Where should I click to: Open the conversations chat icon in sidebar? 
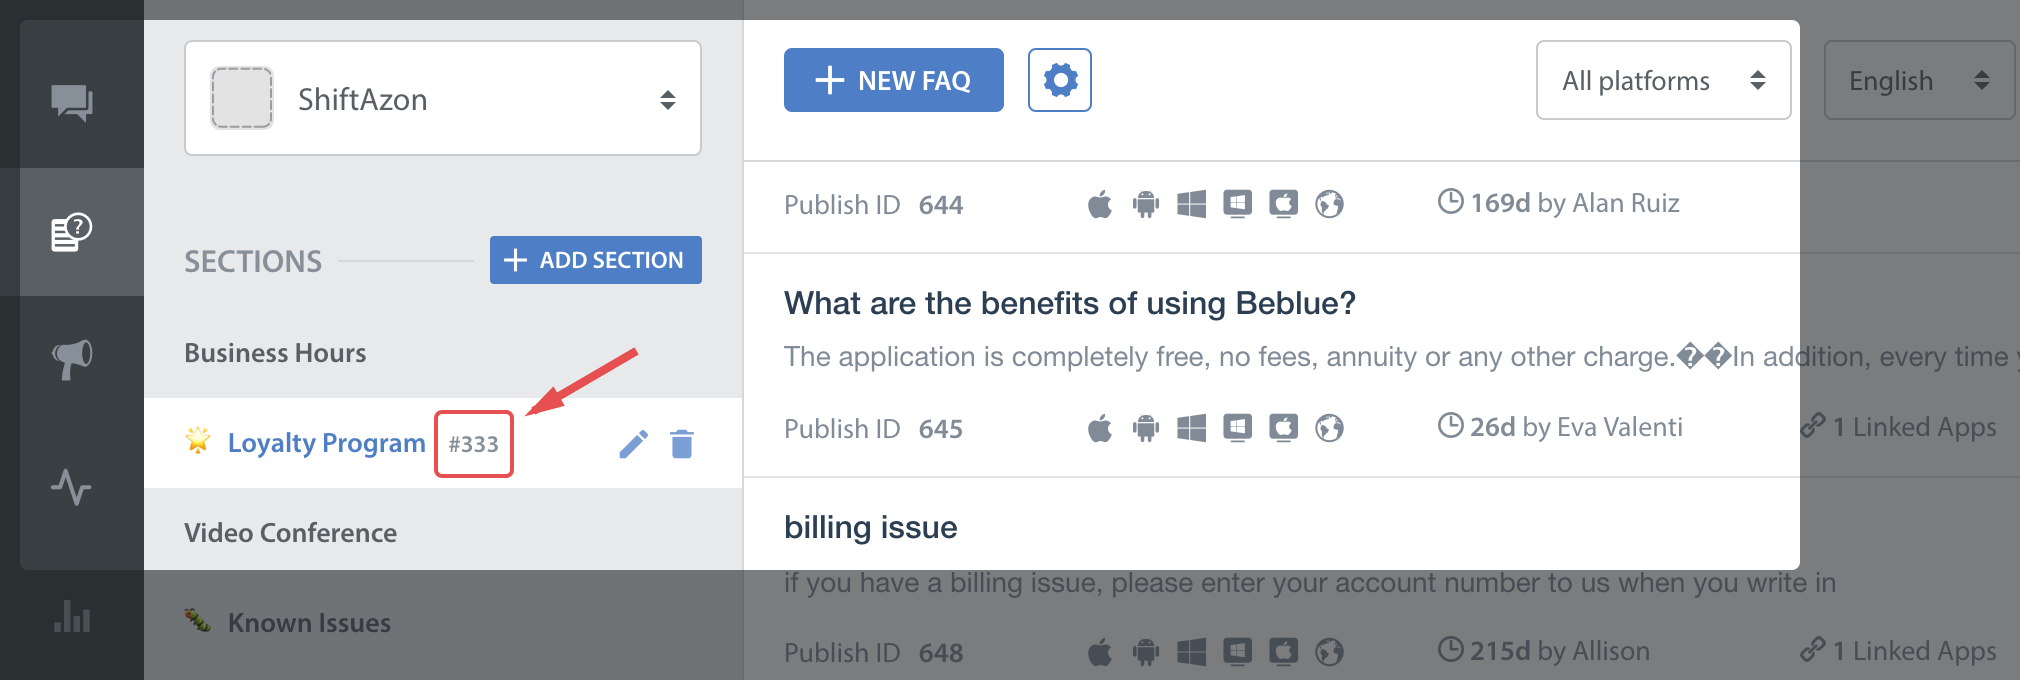tap(72, 102)
